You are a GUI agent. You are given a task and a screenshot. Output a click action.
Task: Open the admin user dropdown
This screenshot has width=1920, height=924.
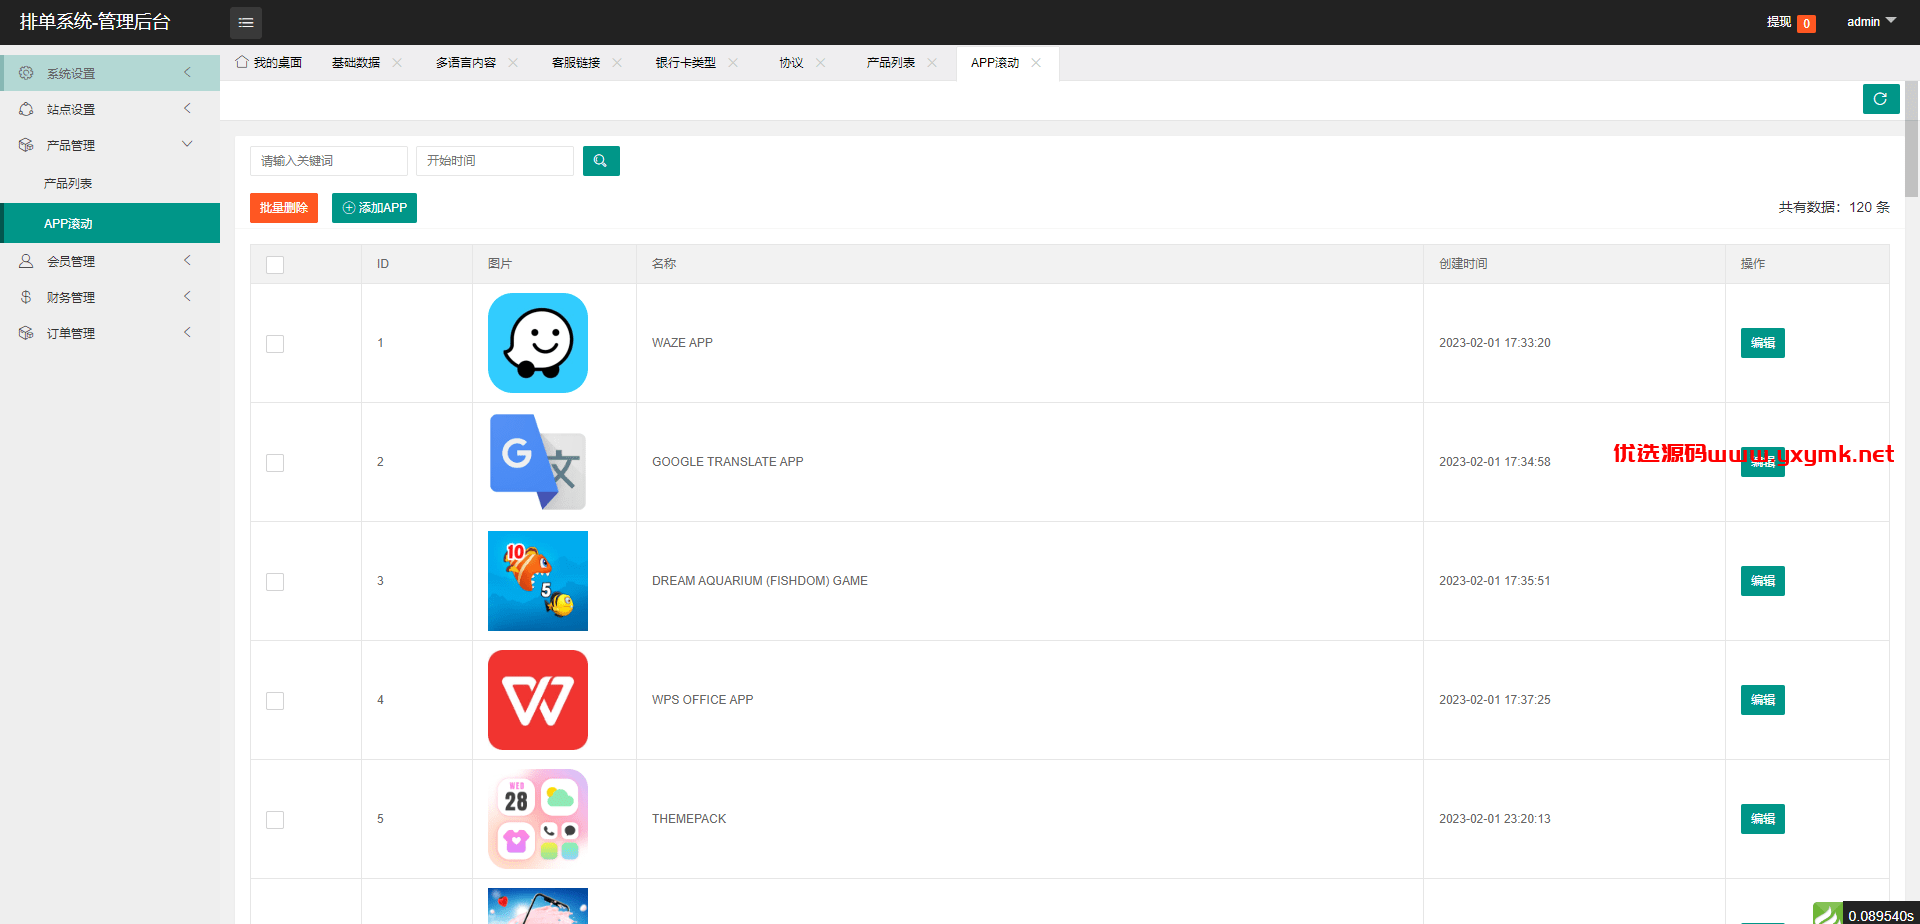pos(1871,22)
